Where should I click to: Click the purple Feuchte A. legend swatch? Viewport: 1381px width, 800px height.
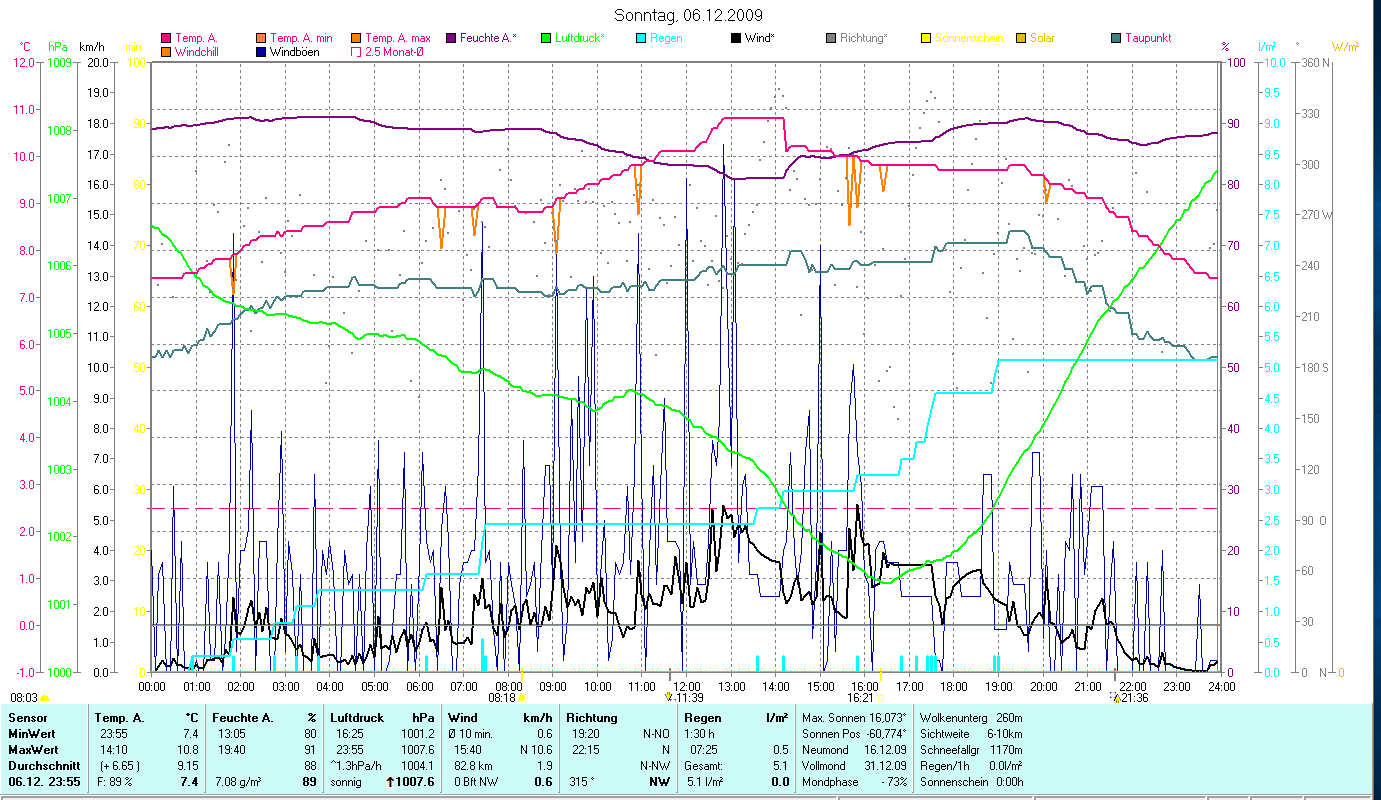pyautogui.click(x=451, y=38)
